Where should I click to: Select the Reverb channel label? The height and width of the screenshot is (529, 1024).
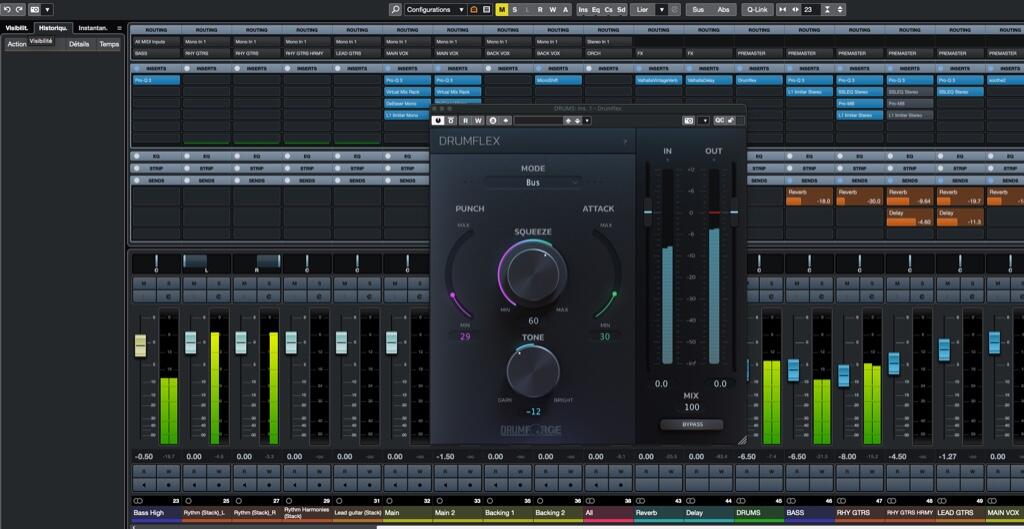click(658, 513)
